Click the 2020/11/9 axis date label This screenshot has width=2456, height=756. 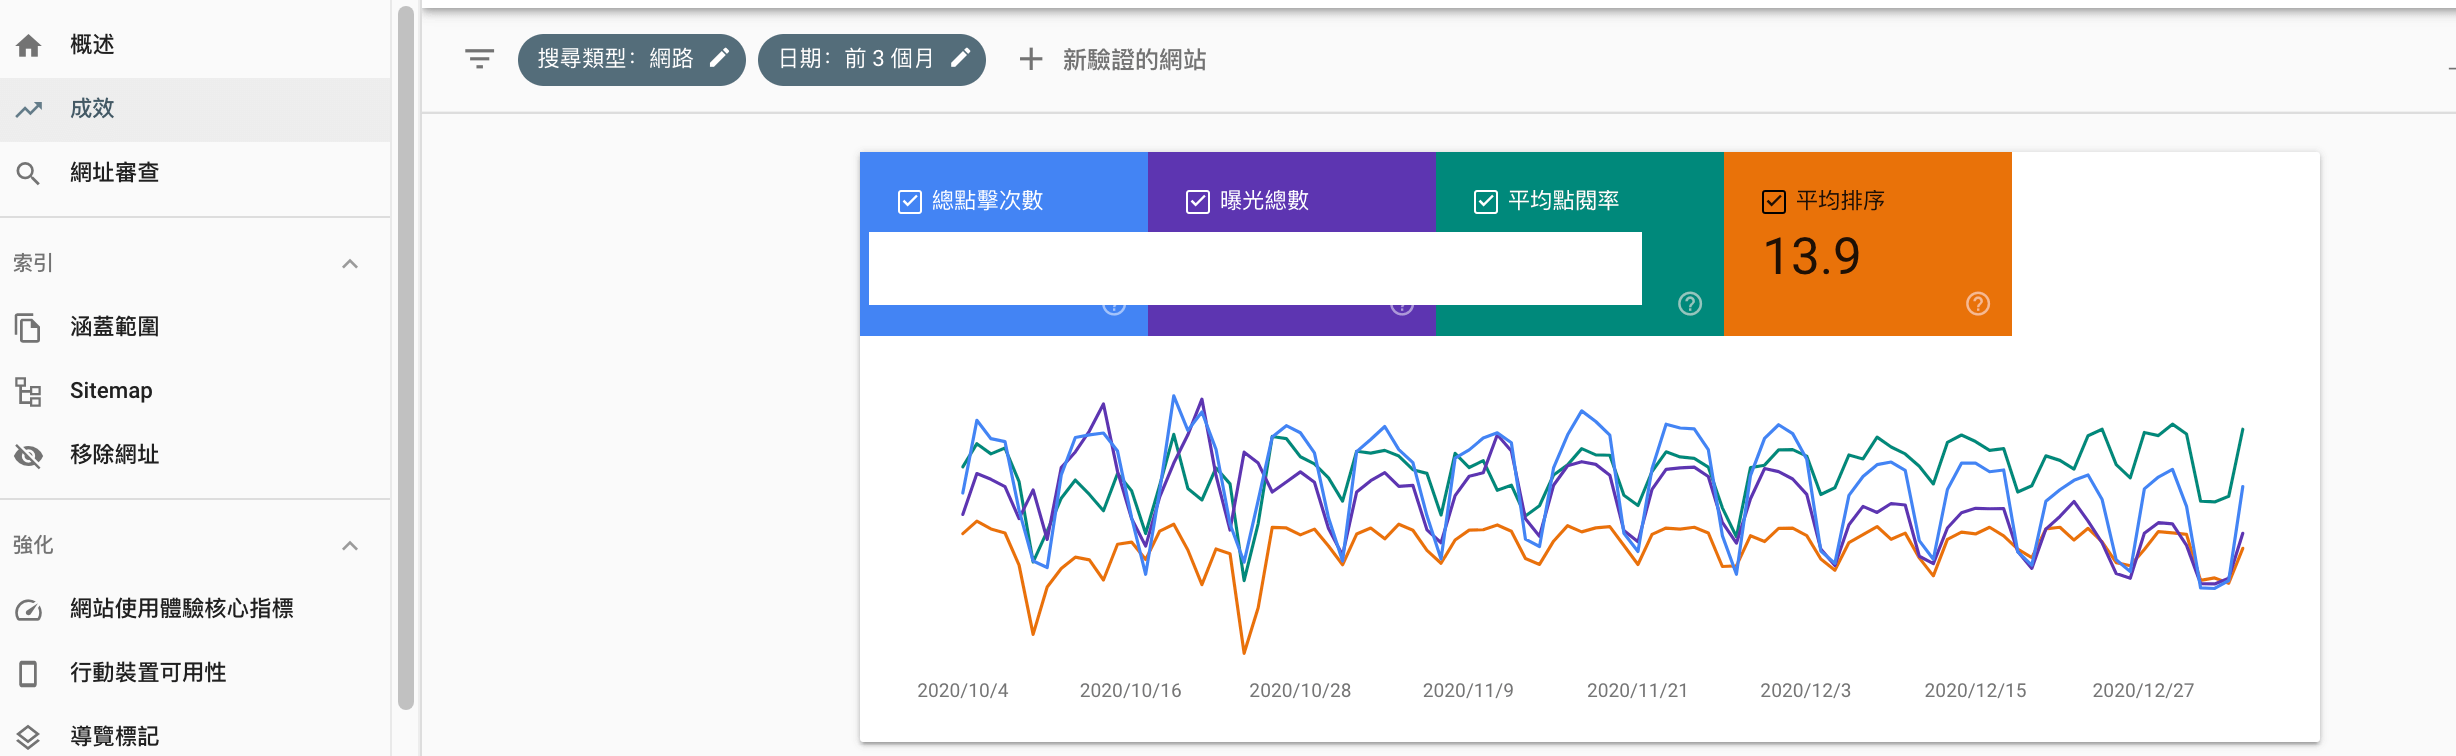[1468, 691]
